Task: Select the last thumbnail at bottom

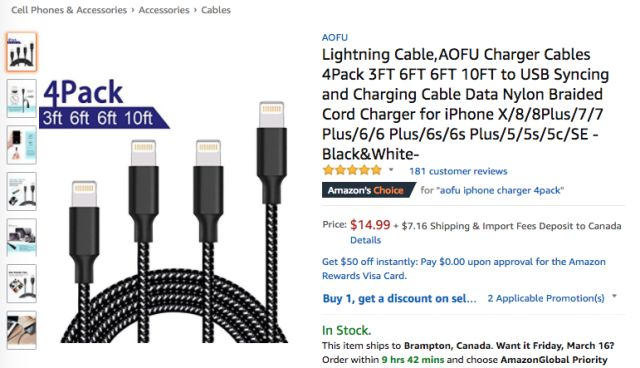Action: [22, 330]
